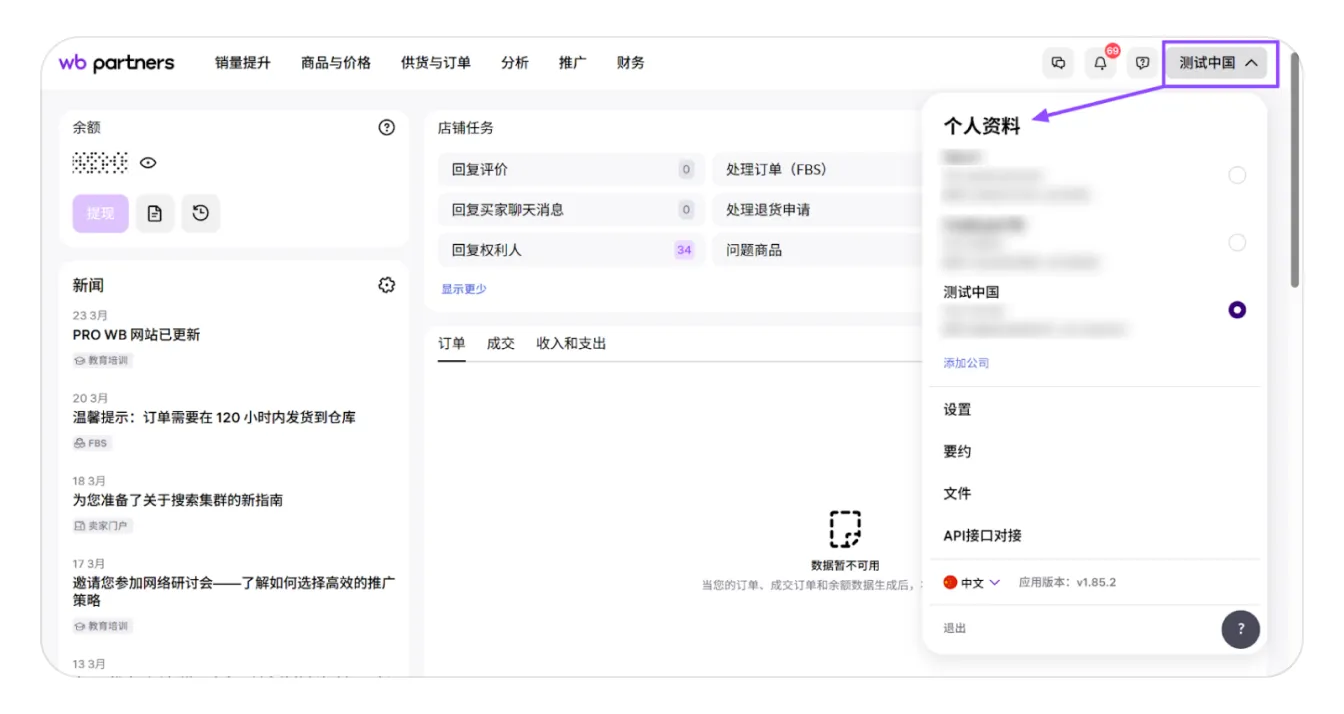
Task: Select the first blurred company radio button
Action: (1237, 175)
